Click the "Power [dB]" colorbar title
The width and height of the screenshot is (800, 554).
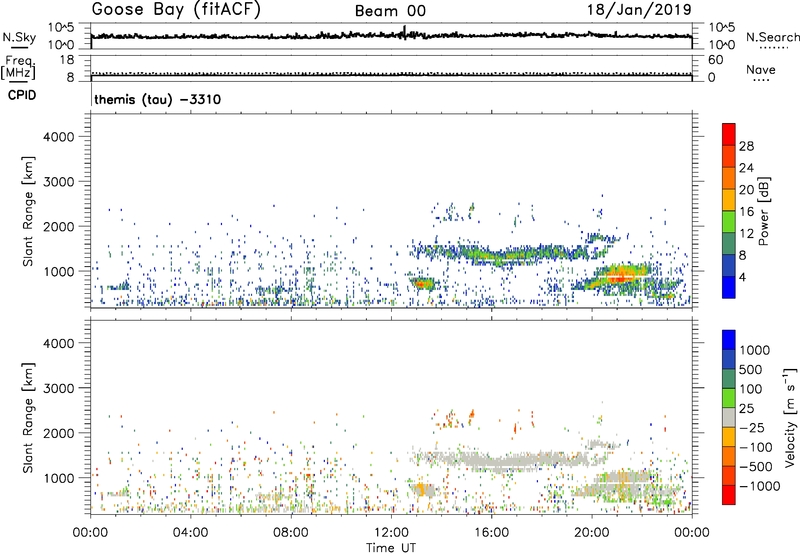point(763,211)
